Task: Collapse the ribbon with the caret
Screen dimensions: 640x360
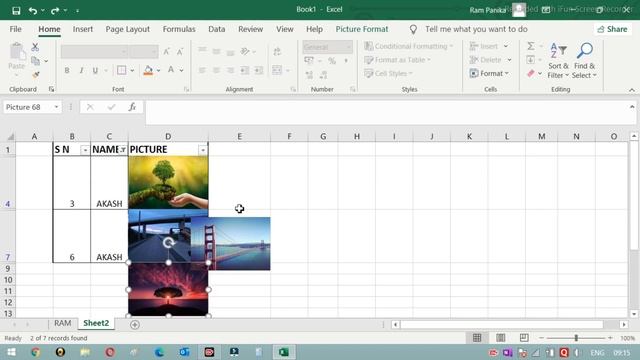Action: (631, 90)
